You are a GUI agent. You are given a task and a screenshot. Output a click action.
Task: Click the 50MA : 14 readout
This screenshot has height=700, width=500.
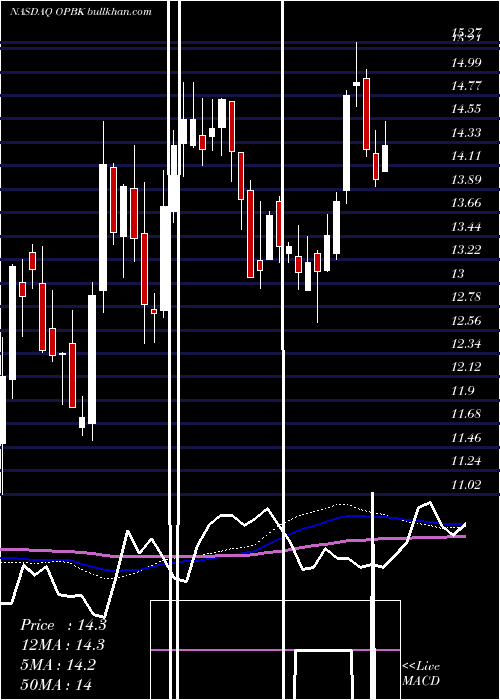[x=56, y=684]
